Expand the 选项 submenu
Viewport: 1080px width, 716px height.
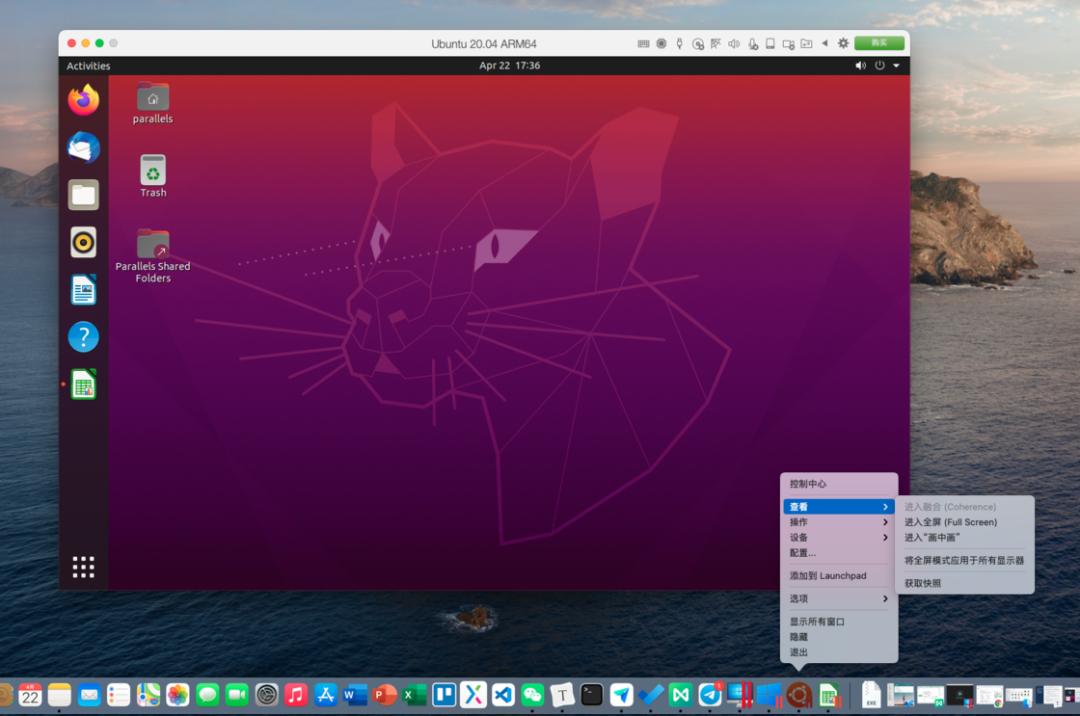point(838,598)
